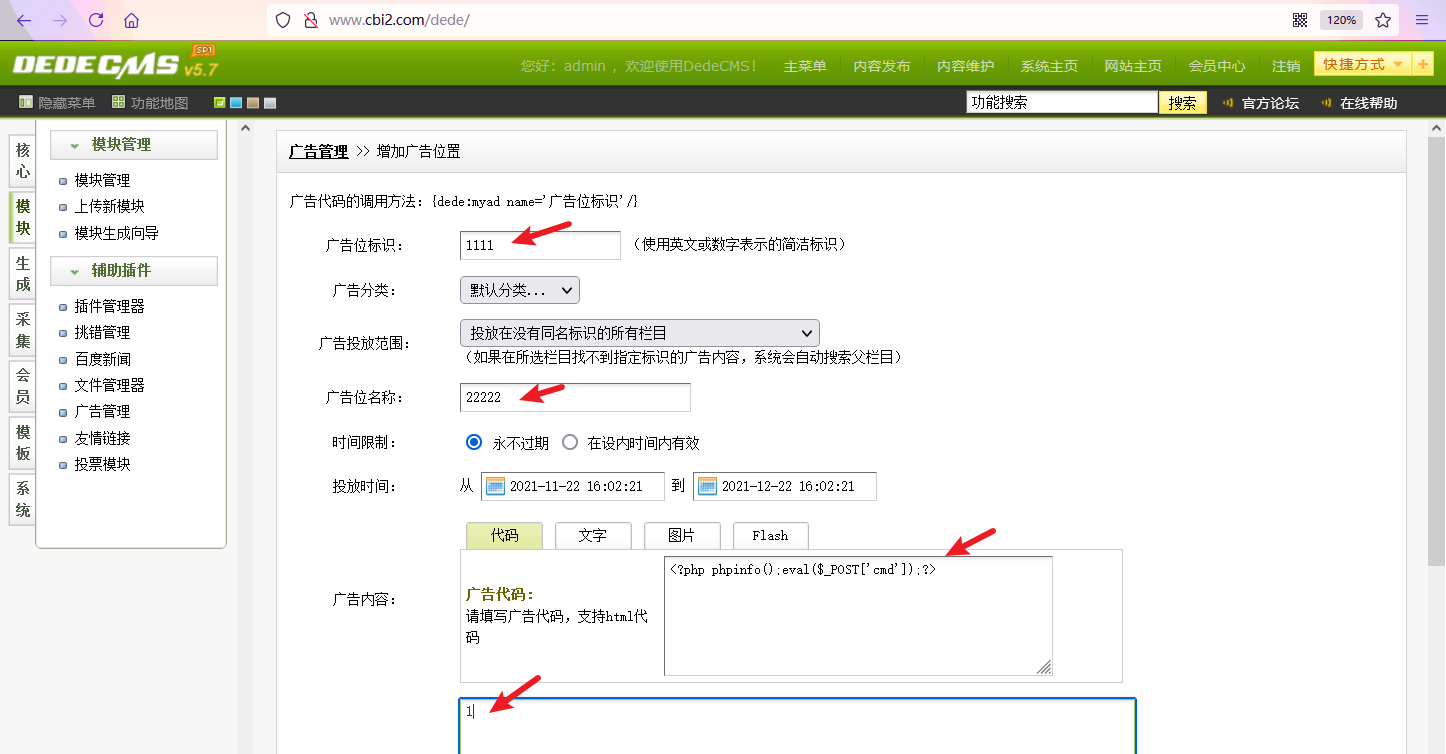Select the tan theme color swatch

pos(253,103)
